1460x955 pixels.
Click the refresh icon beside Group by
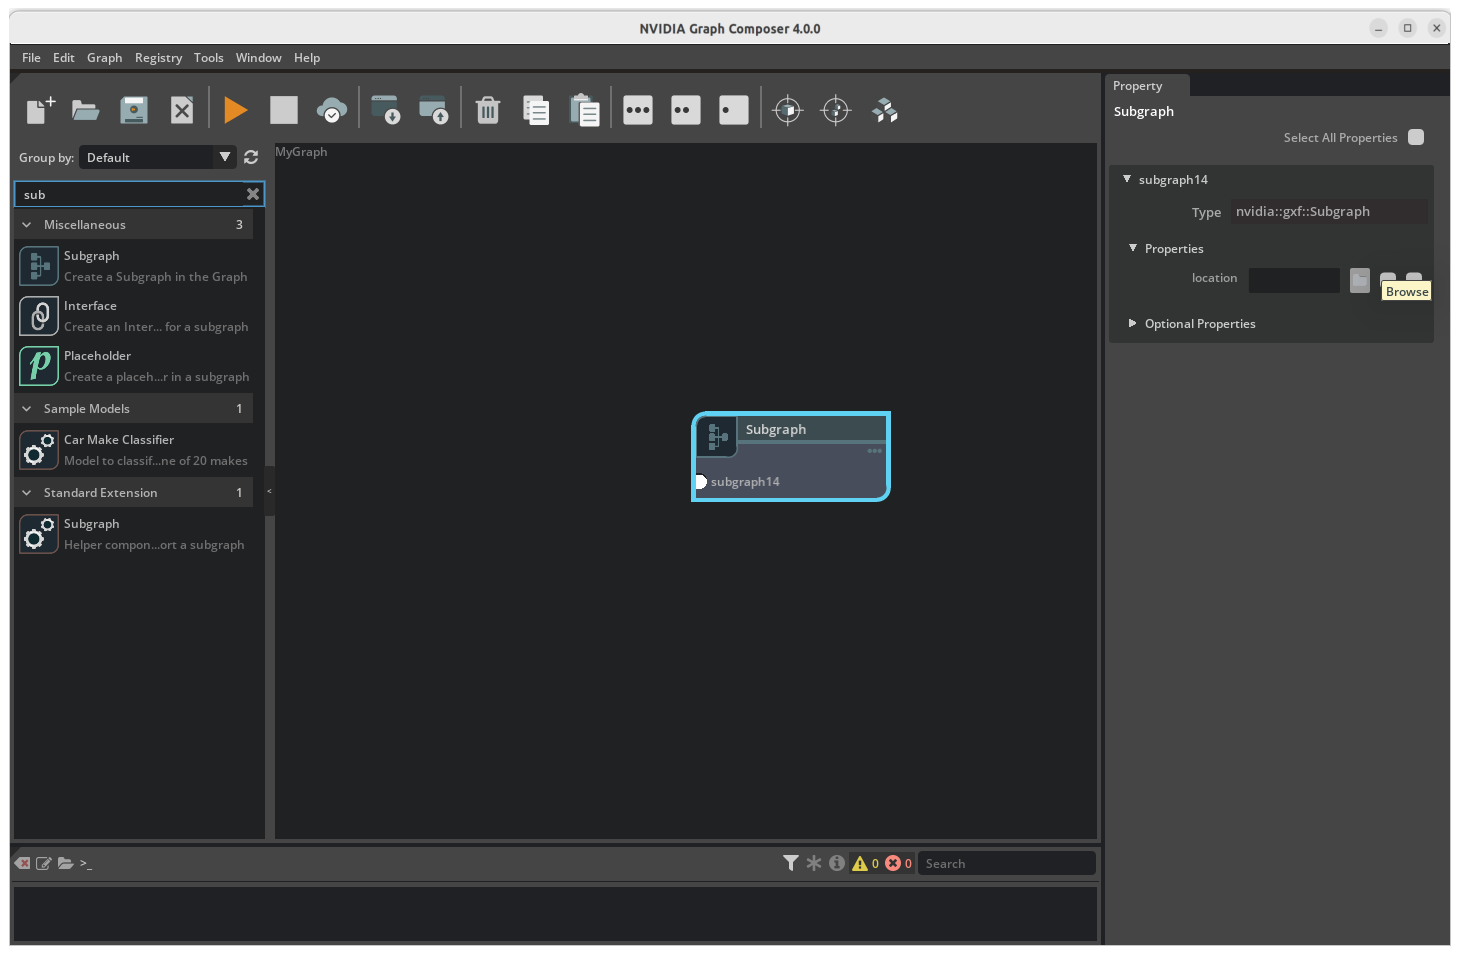pos(250,157)
